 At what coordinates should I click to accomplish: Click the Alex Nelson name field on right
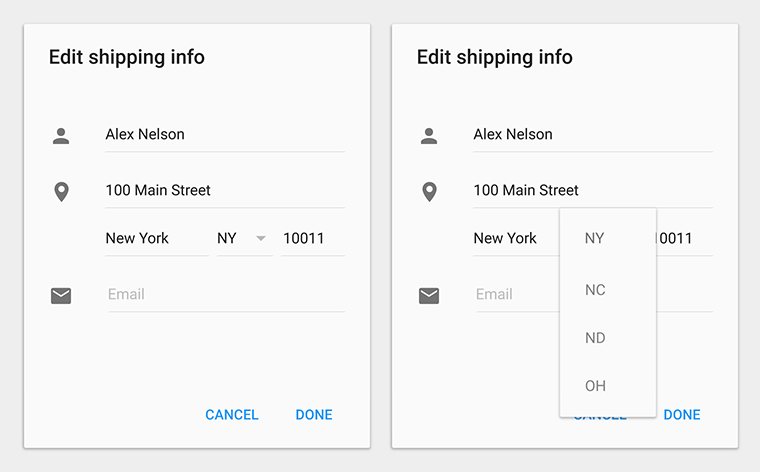click(x=592, y=135)
